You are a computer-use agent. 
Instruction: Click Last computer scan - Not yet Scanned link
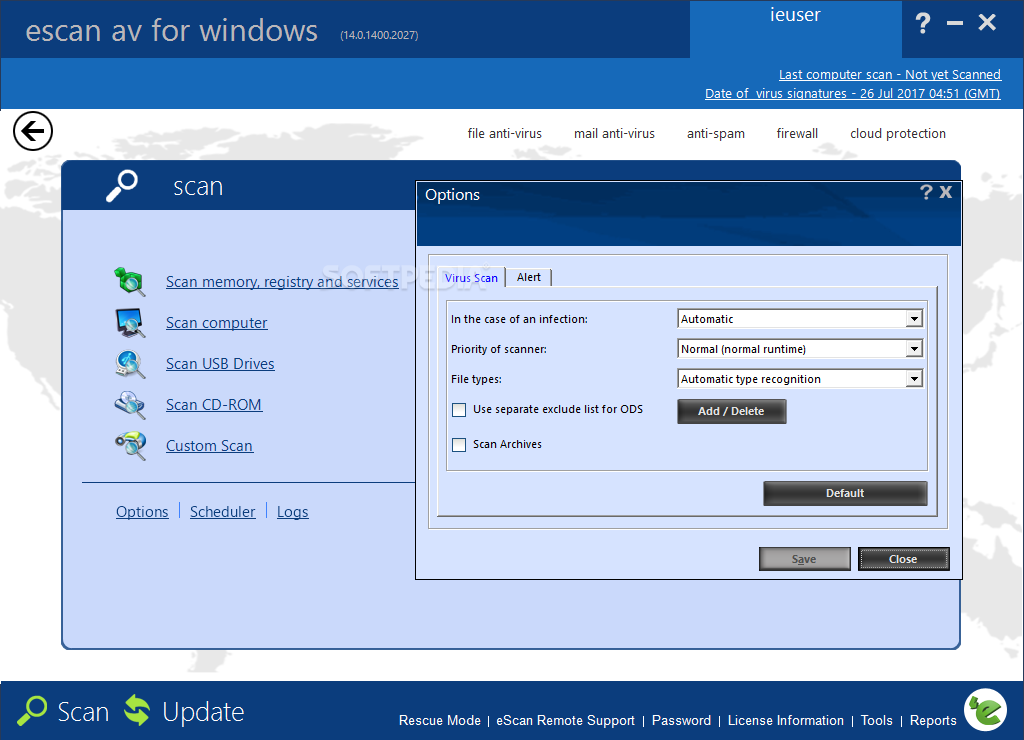point(889,74)
